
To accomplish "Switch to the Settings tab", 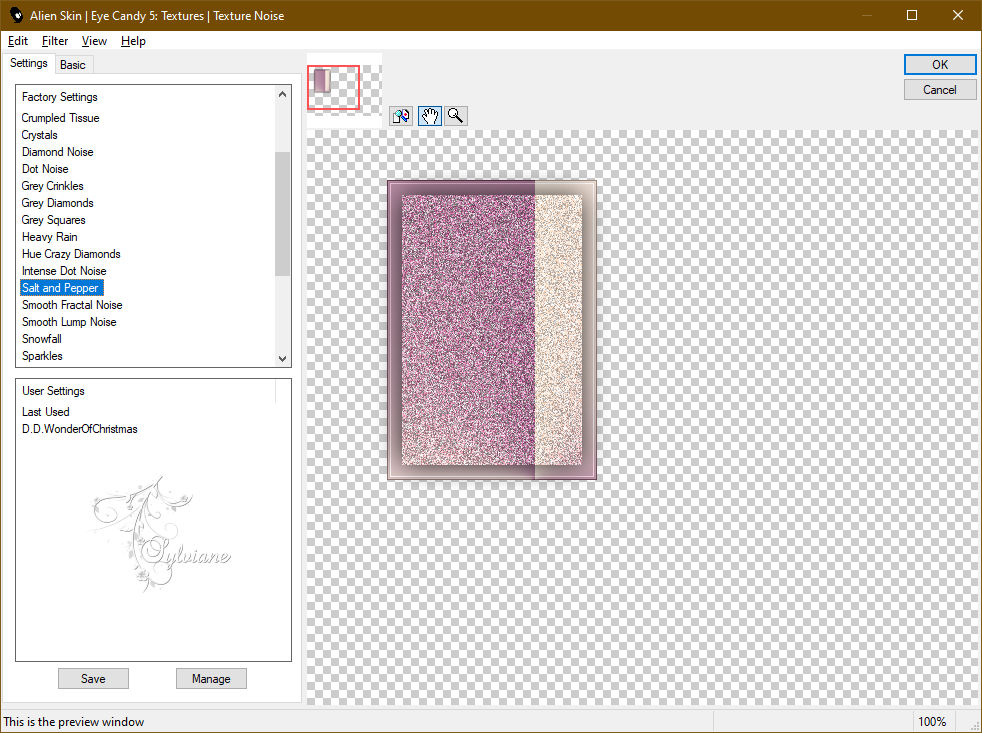I will pos(29,63).
